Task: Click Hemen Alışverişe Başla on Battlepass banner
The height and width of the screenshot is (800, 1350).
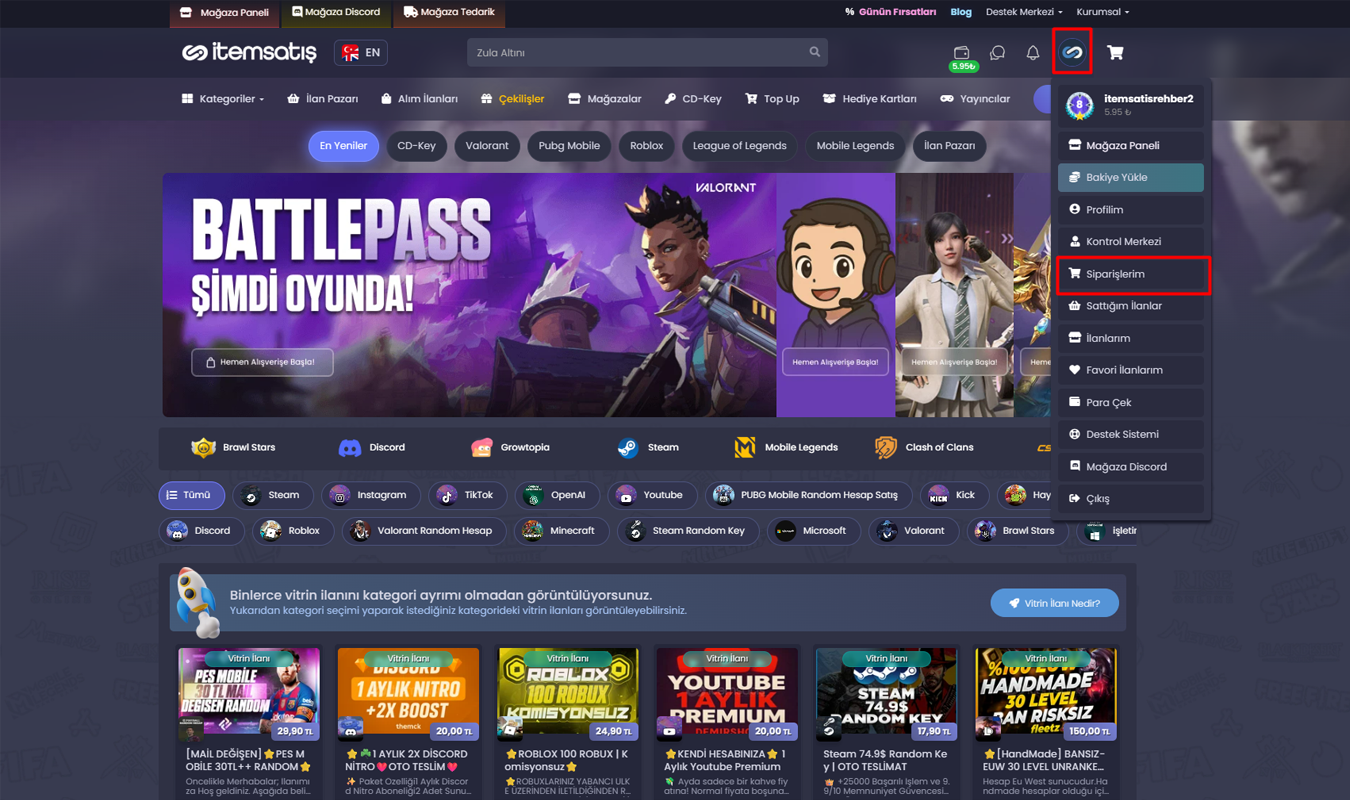Action: click(x=262, y=362)
